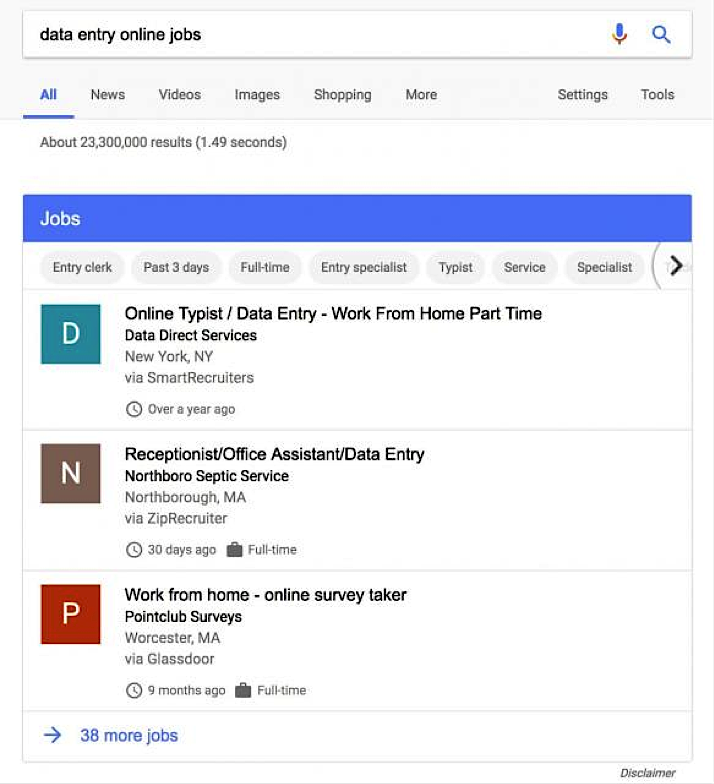Click the clock icon beside 'Over a year ago'
Viewport: 714px width, 784px height.
coord(134,409)
